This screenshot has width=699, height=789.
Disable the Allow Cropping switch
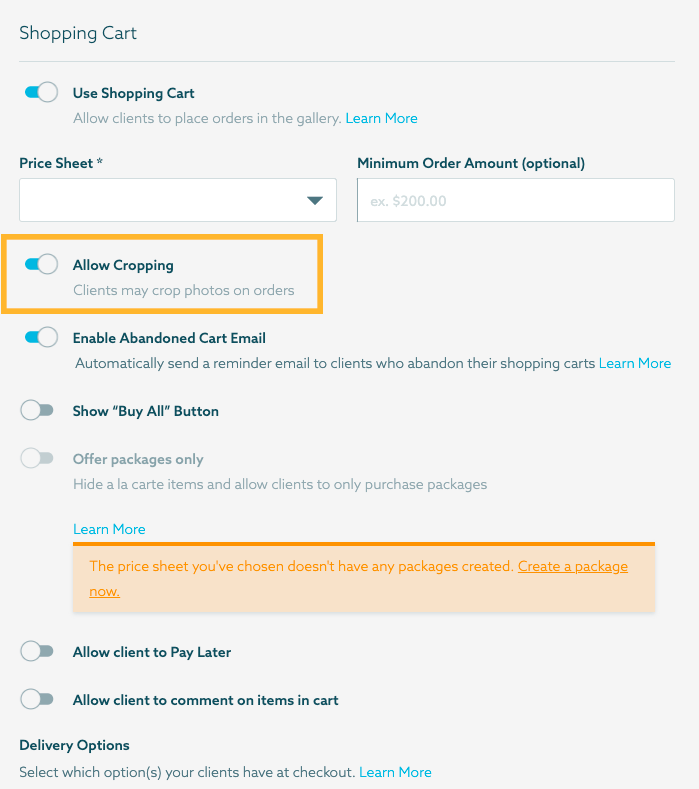point(40,265)
